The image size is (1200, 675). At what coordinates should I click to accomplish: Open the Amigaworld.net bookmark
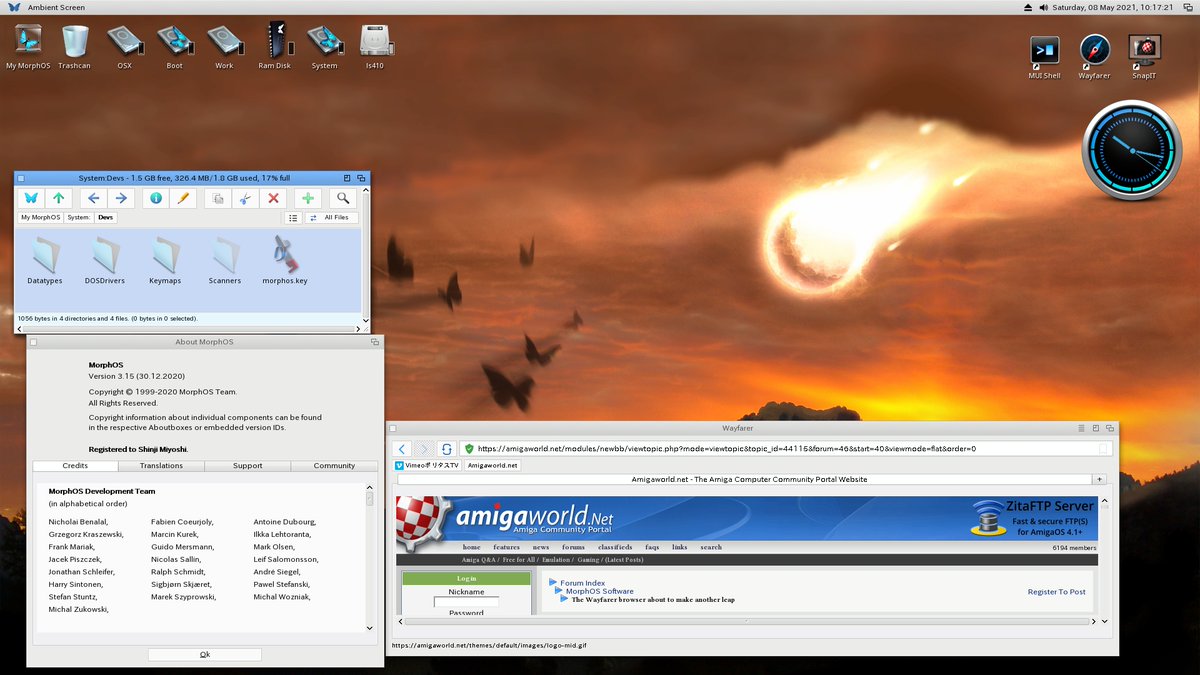[x=493, y=465]
